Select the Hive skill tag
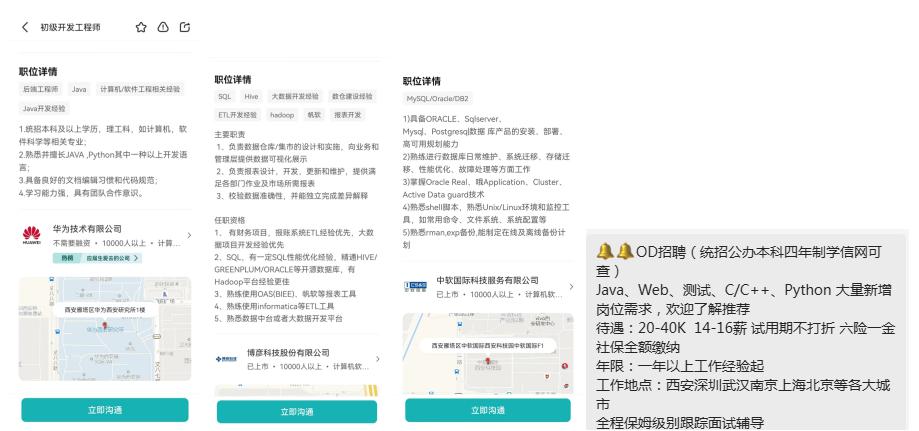The height and width of the screenshot is (431, 919). point(251,97)
